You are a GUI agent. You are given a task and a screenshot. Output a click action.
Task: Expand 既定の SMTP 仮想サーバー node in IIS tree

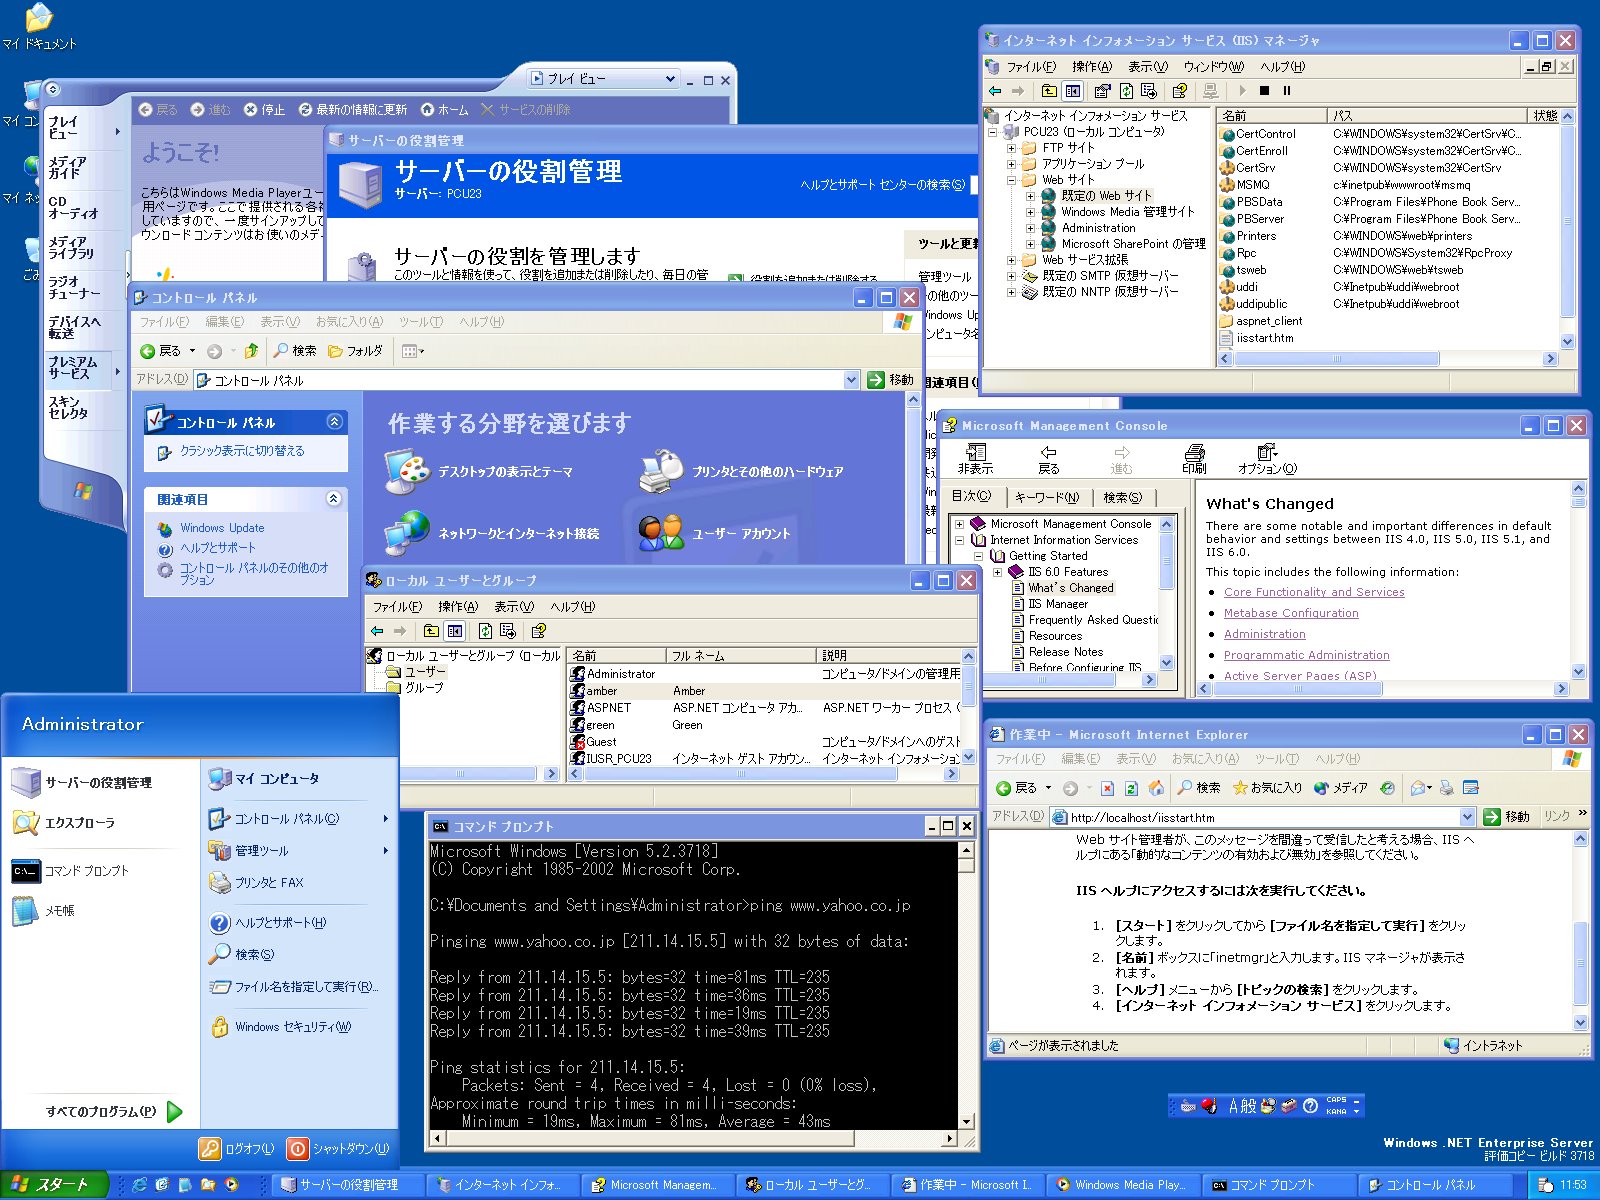[1011, 276]
